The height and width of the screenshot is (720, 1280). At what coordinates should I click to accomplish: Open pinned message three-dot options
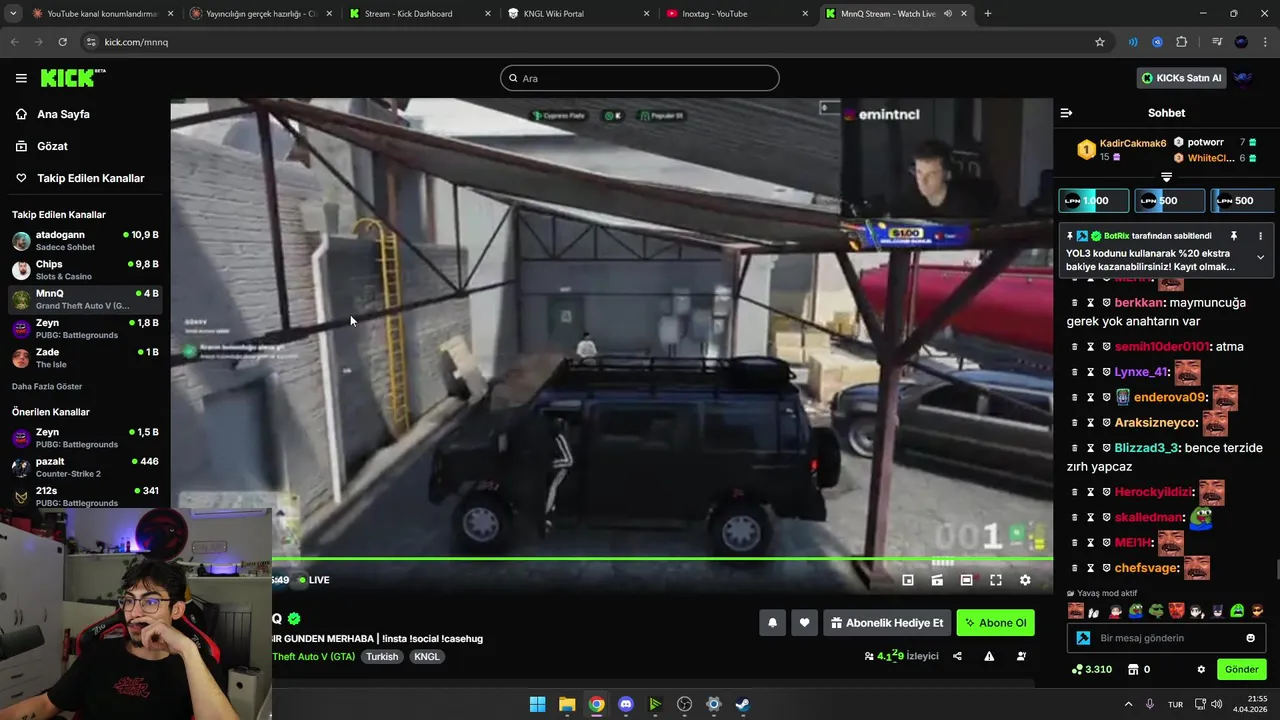(1260, 236)
